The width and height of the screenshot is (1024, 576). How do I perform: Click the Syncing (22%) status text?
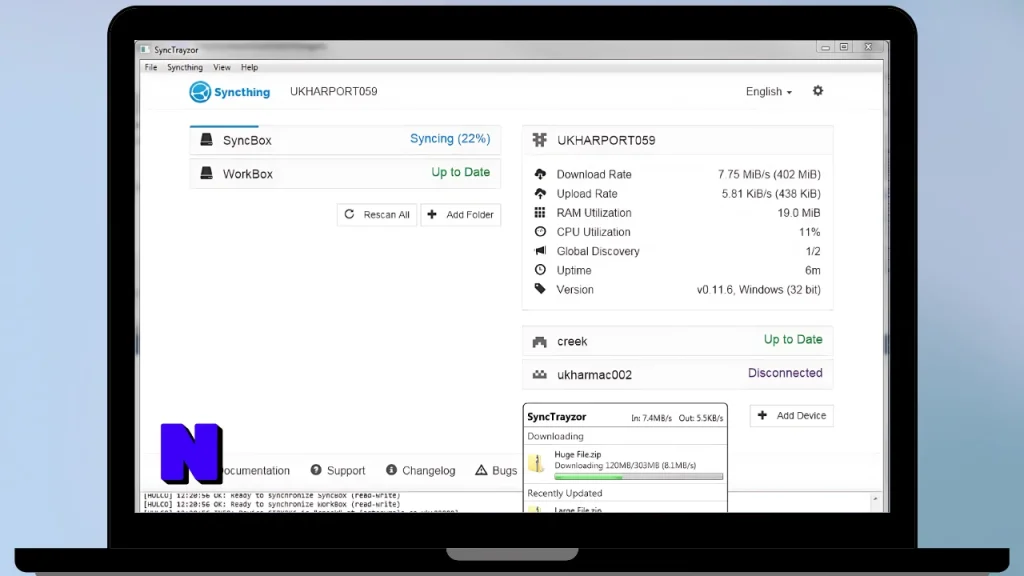(x=450, y=138)
